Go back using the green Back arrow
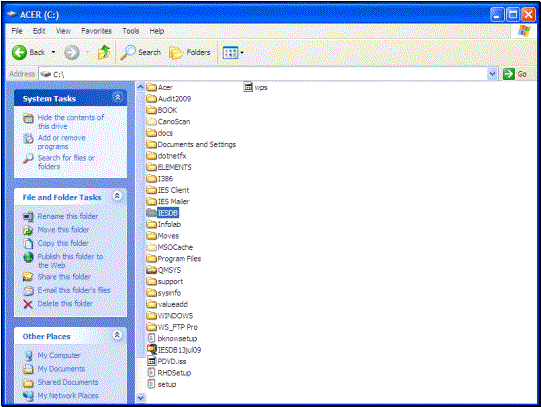541x407 pixels. point(19,52)
